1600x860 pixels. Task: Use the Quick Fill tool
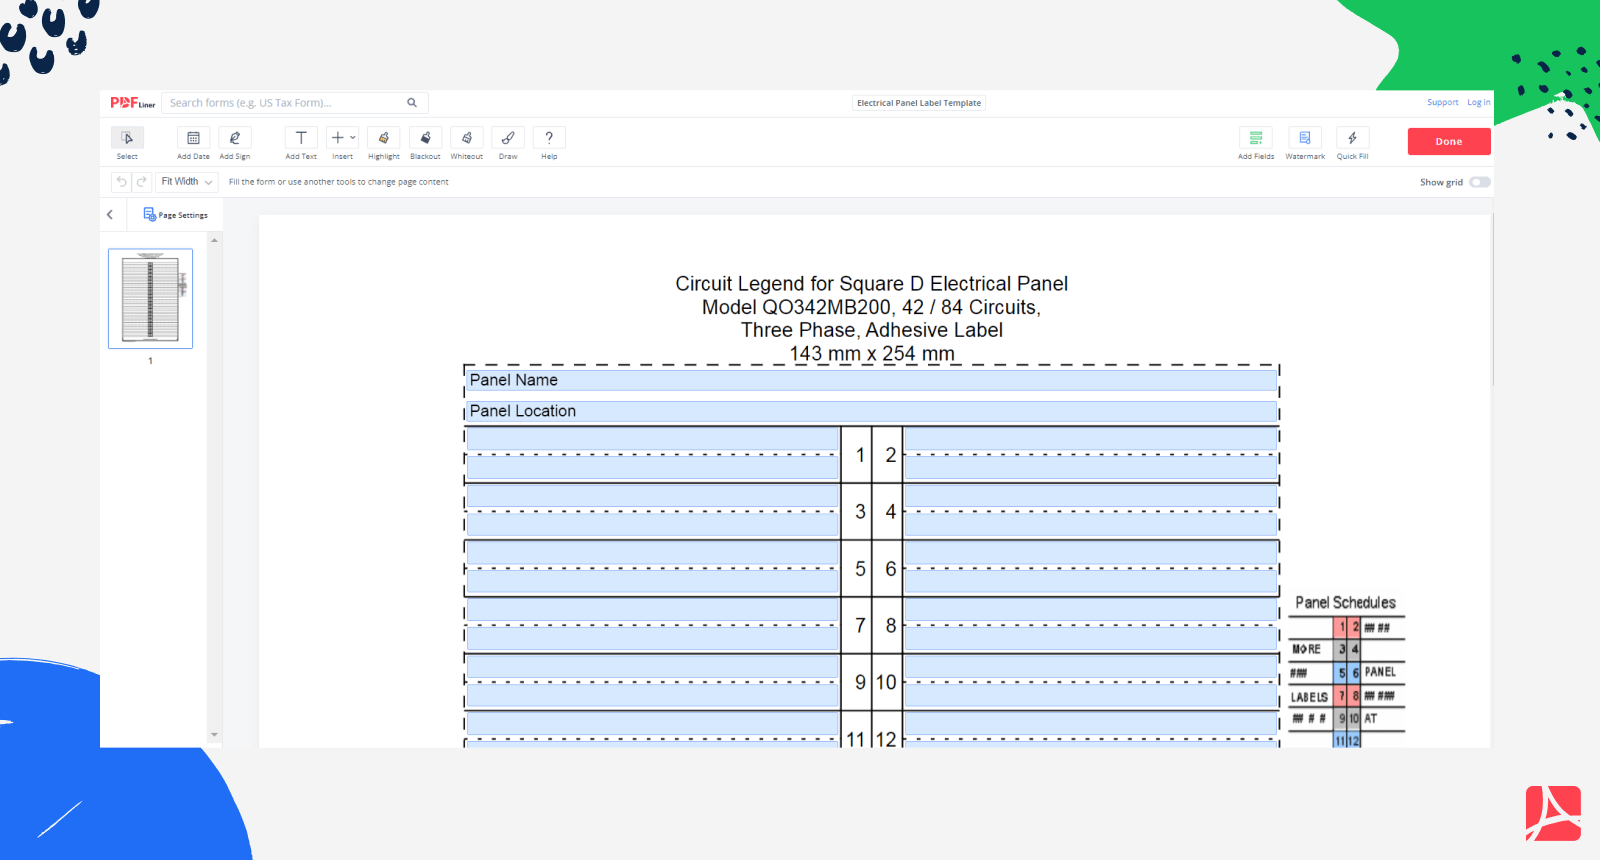(1352, 139)
